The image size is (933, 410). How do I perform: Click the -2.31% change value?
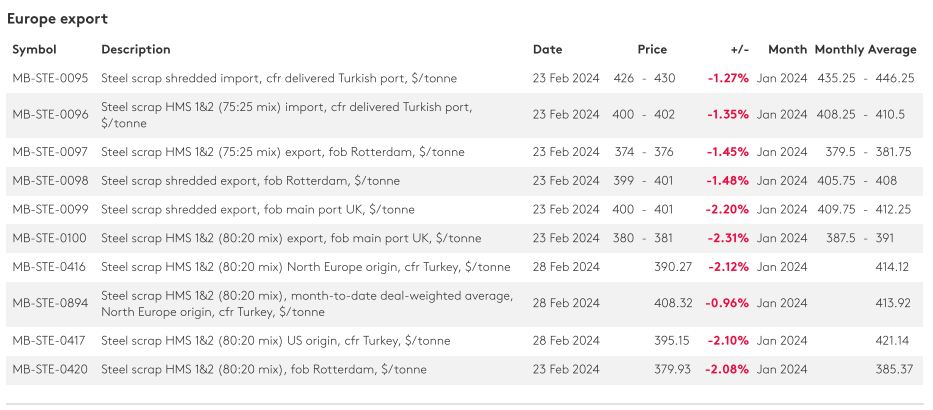728,239
